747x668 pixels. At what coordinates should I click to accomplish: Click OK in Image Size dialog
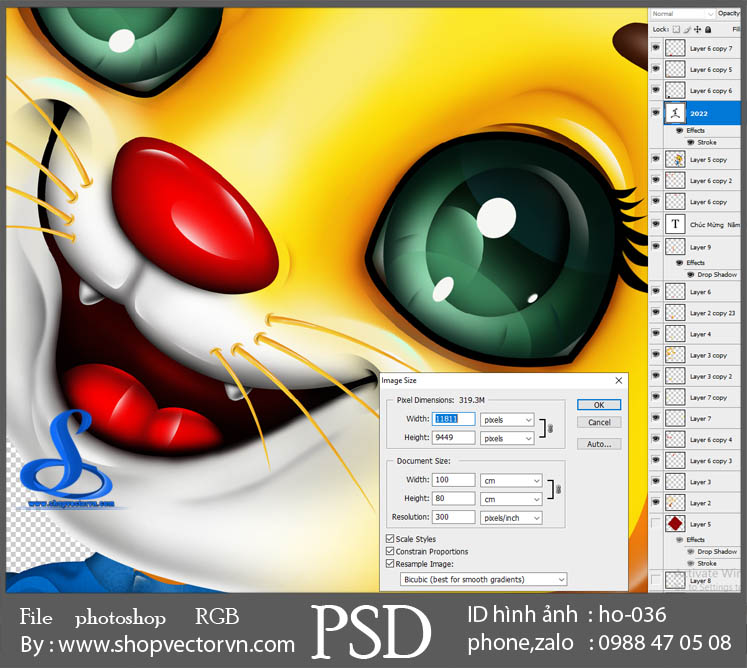pos(599,405)
